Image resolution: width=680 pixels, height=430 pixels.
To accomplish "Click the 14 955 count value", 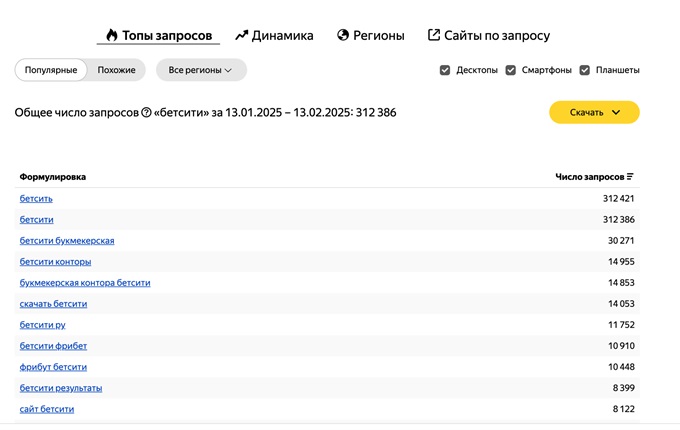I will point(621,262).
